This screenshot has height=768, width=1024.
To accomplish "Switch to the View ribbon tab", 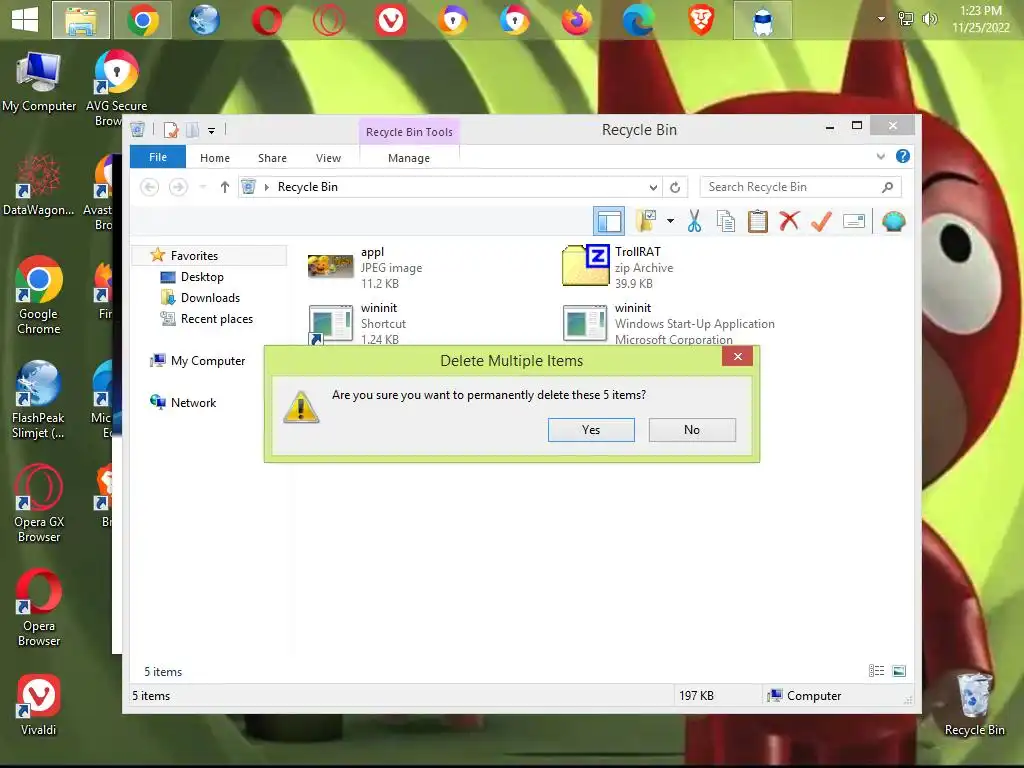I will click(x=328, y=158).
